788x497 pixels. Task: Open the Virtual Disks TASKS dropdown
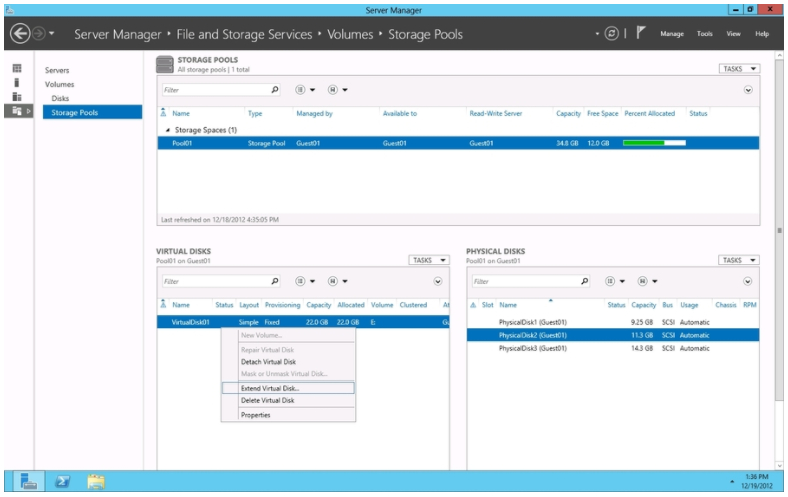[x=428, y=260]
